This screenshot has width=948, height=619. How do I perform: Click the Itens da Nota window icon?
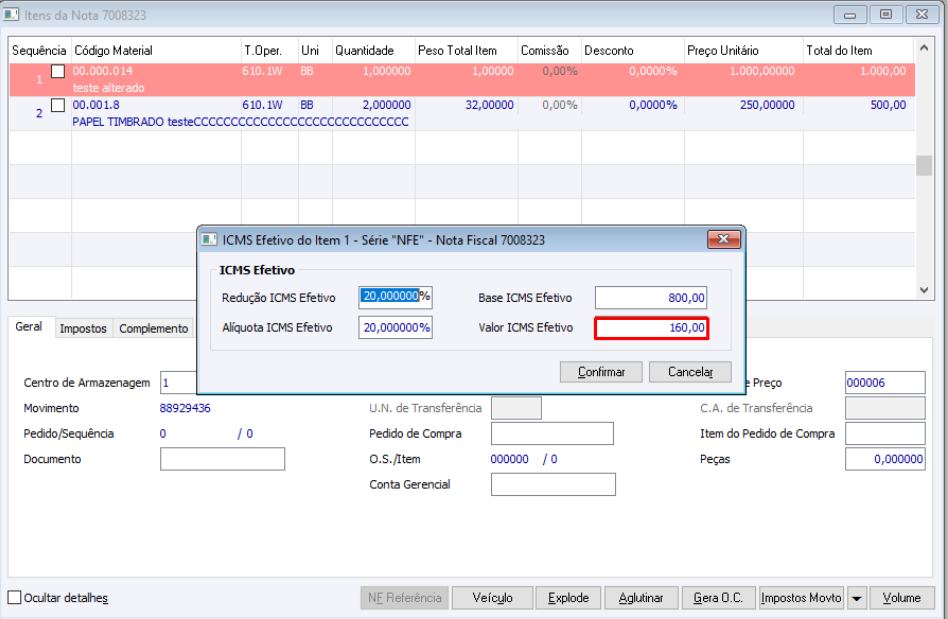click(x=11, y=15)
